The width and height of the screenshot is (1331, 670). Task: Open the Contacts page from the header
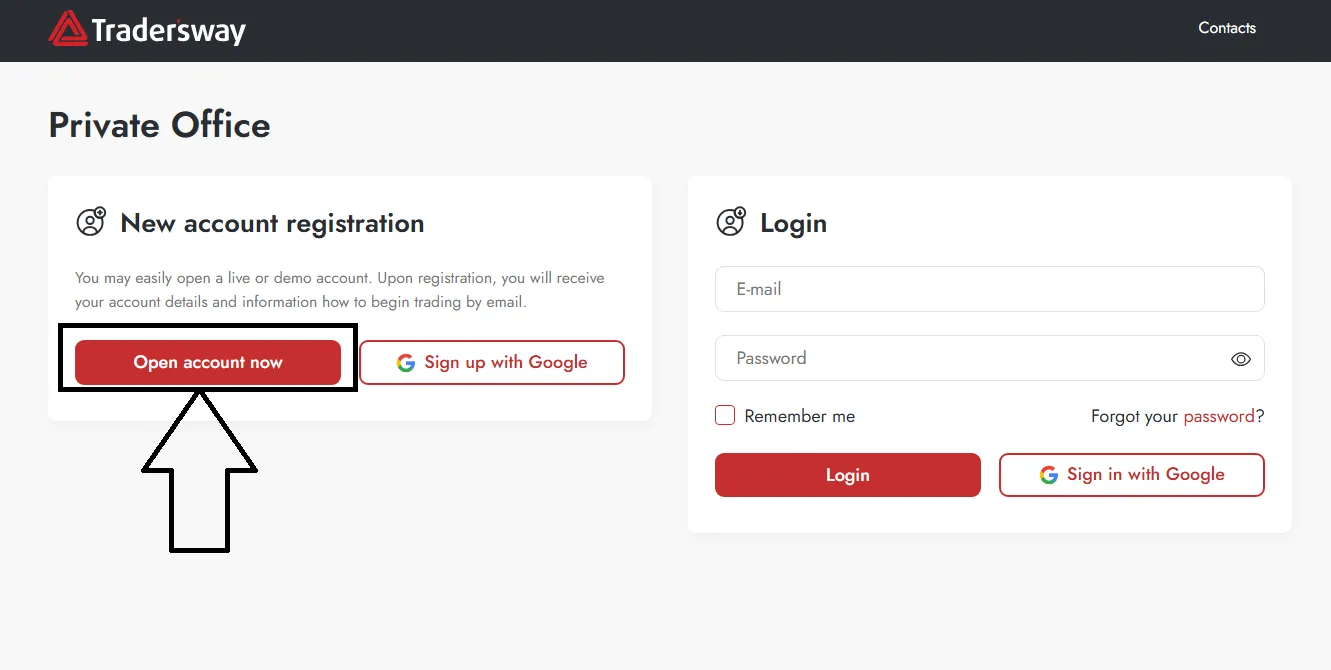tap(1227, 28)
